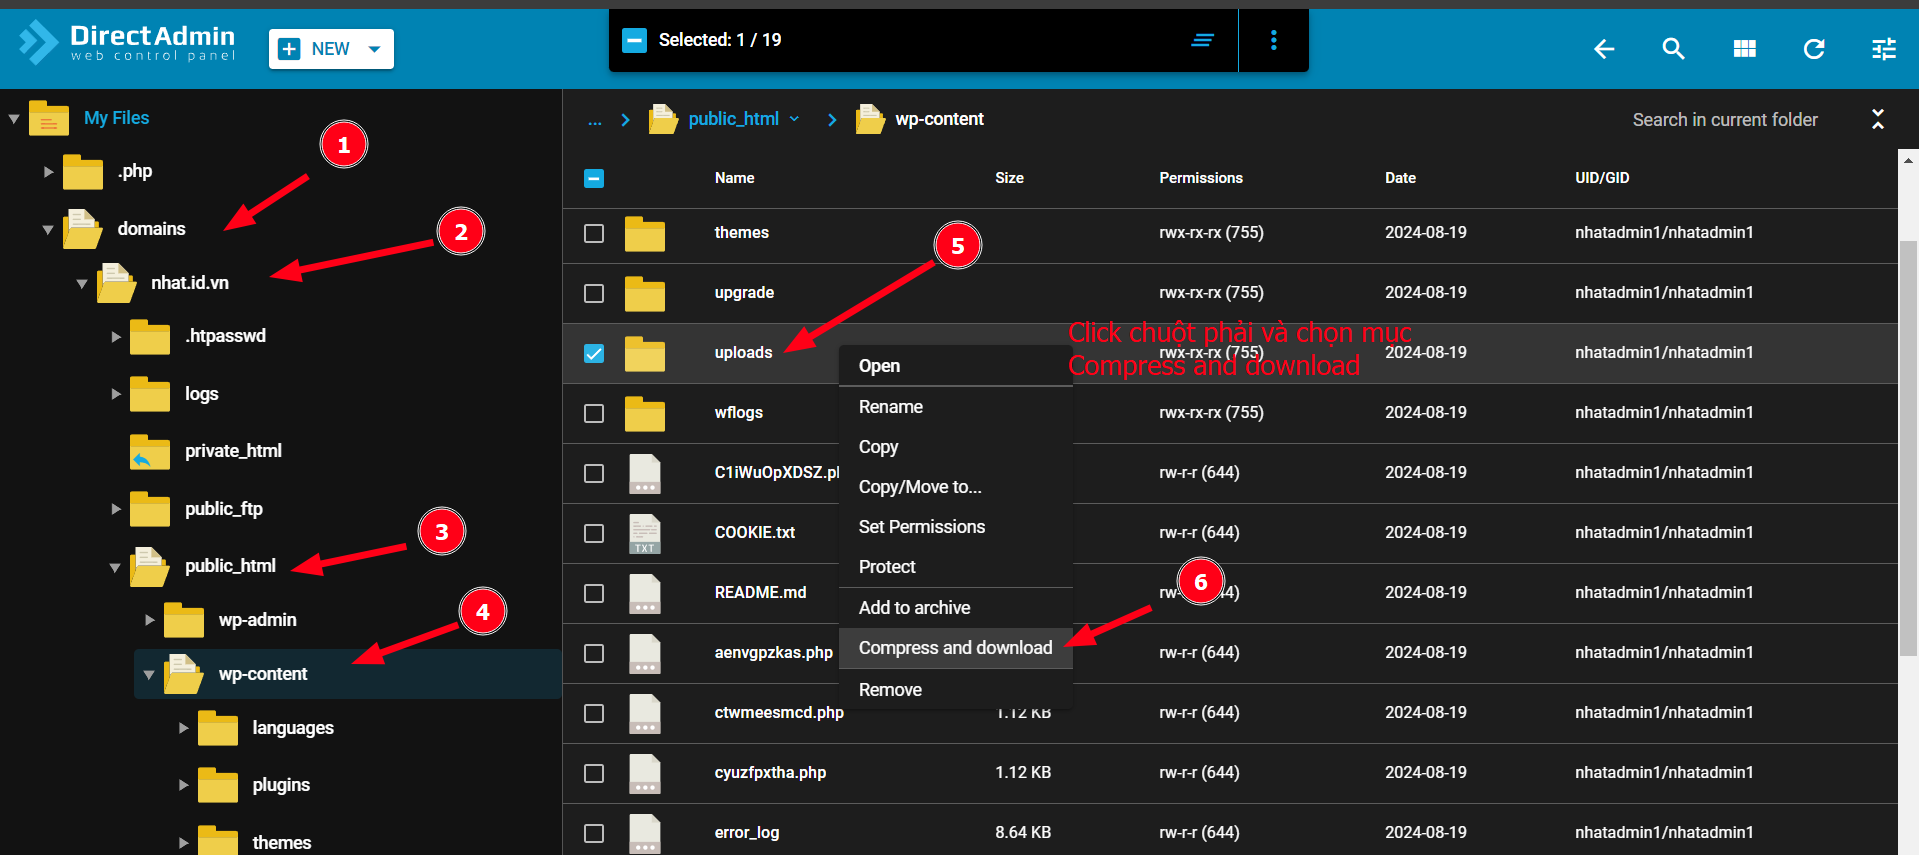Check the themes row checkbox

594,233
